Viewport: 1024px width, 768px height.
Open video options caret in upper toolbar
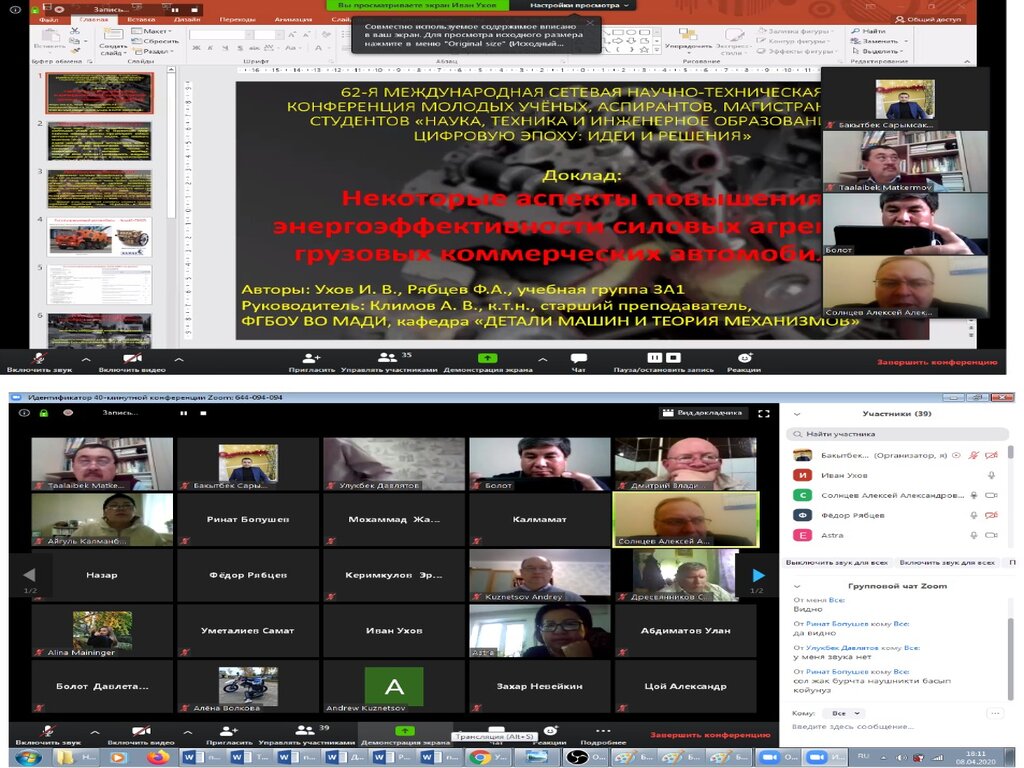coord(179,359)
